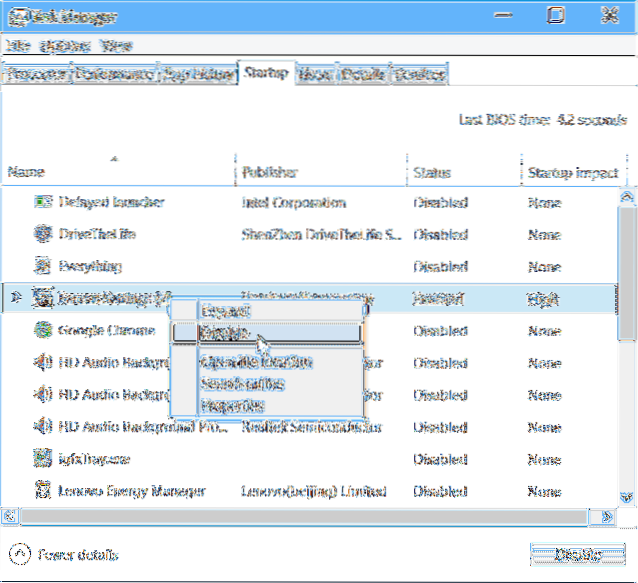Expand the highlighted row's disclosure arrow
638x583 pixels.
[x=14, y=298]
